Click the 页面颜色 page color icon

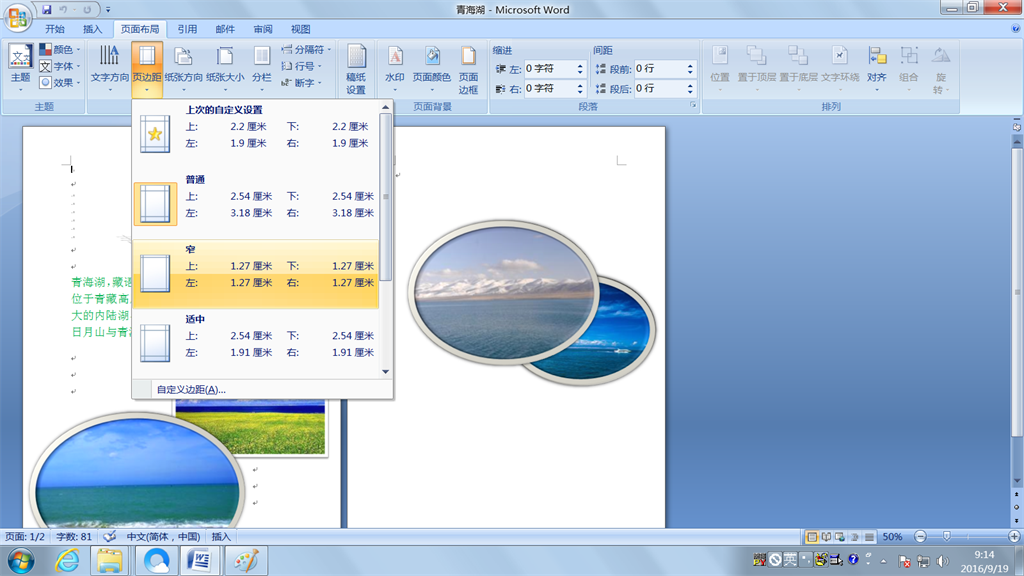(x=432, y=60)
